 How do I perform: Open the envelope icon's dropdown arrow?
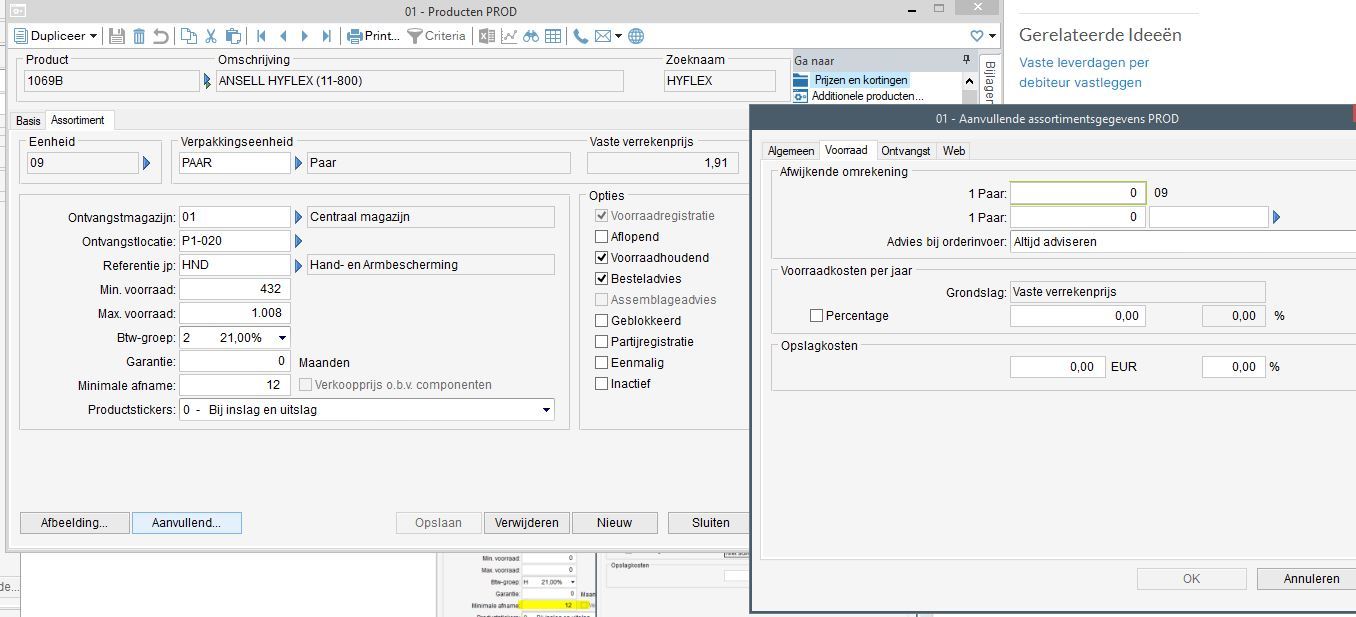619,36
